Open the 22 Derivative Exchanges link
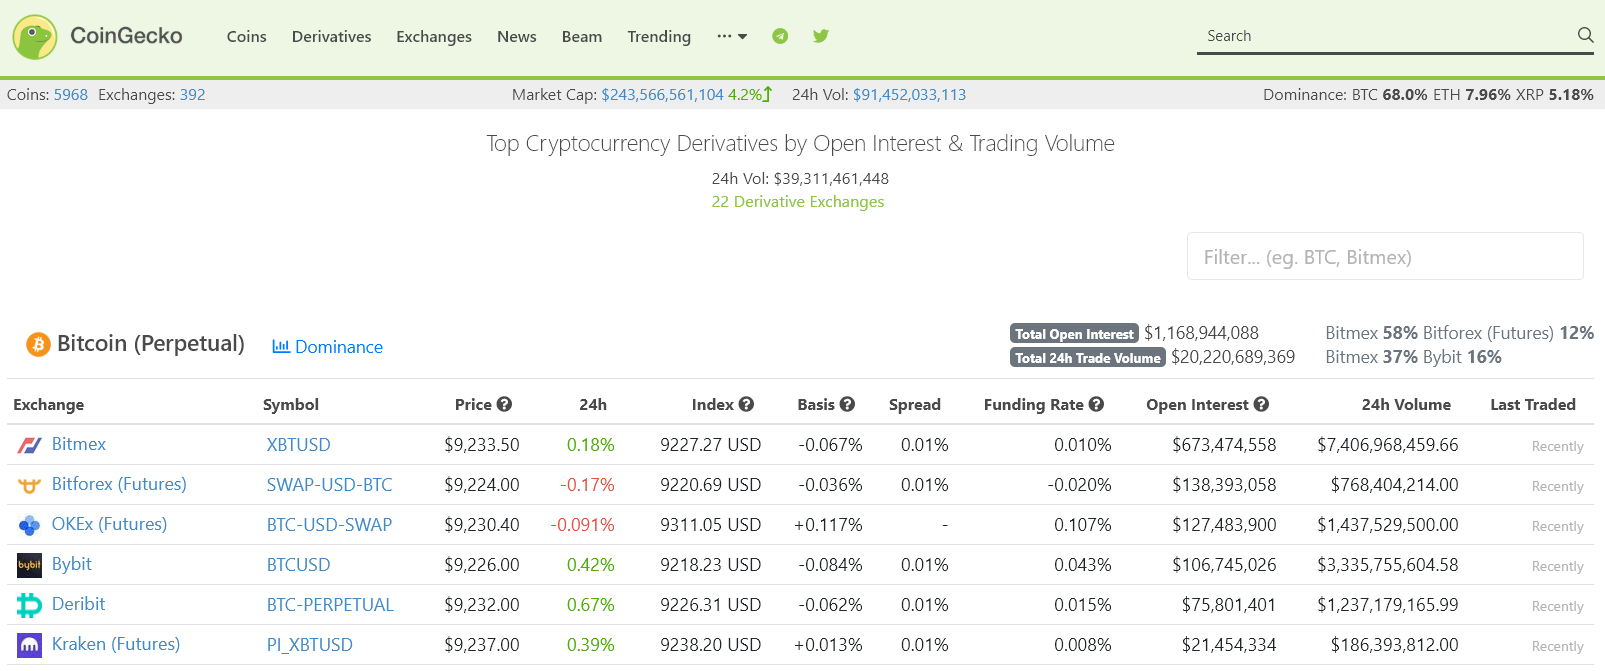This screenshot has width=1605, height=671. 797,201
